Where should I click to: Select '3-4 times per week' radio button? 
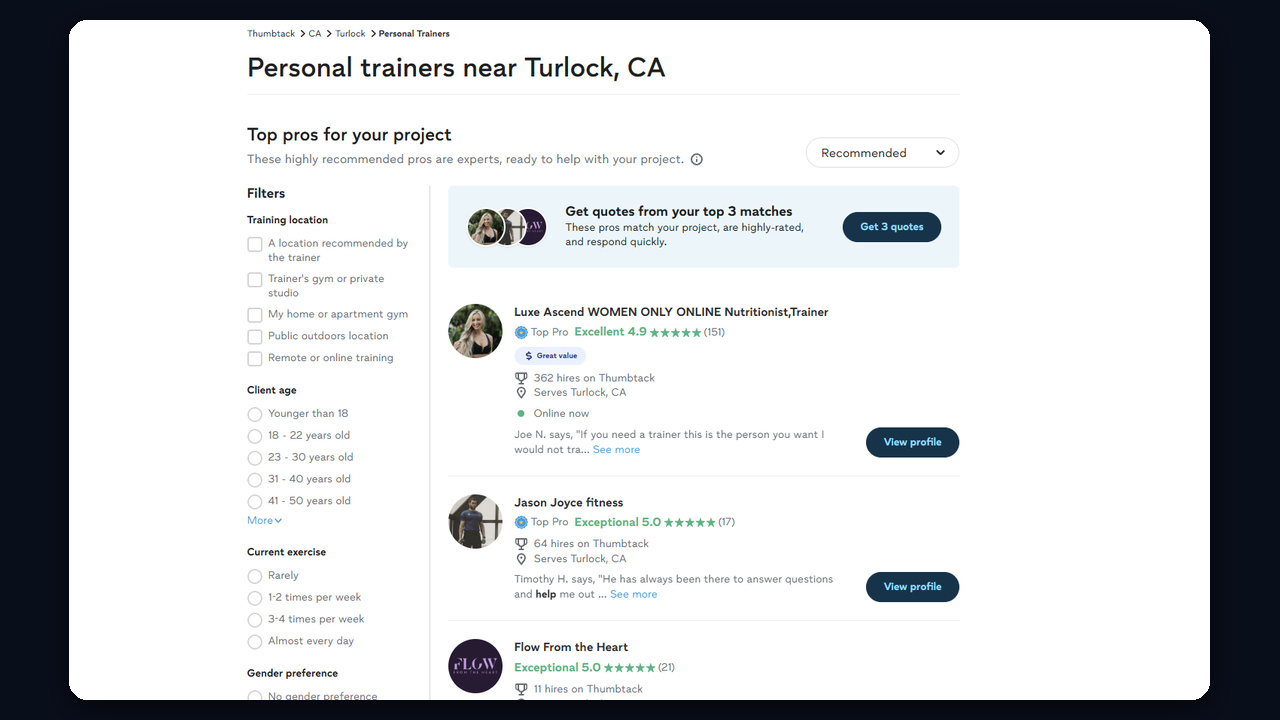pos(255,620)
